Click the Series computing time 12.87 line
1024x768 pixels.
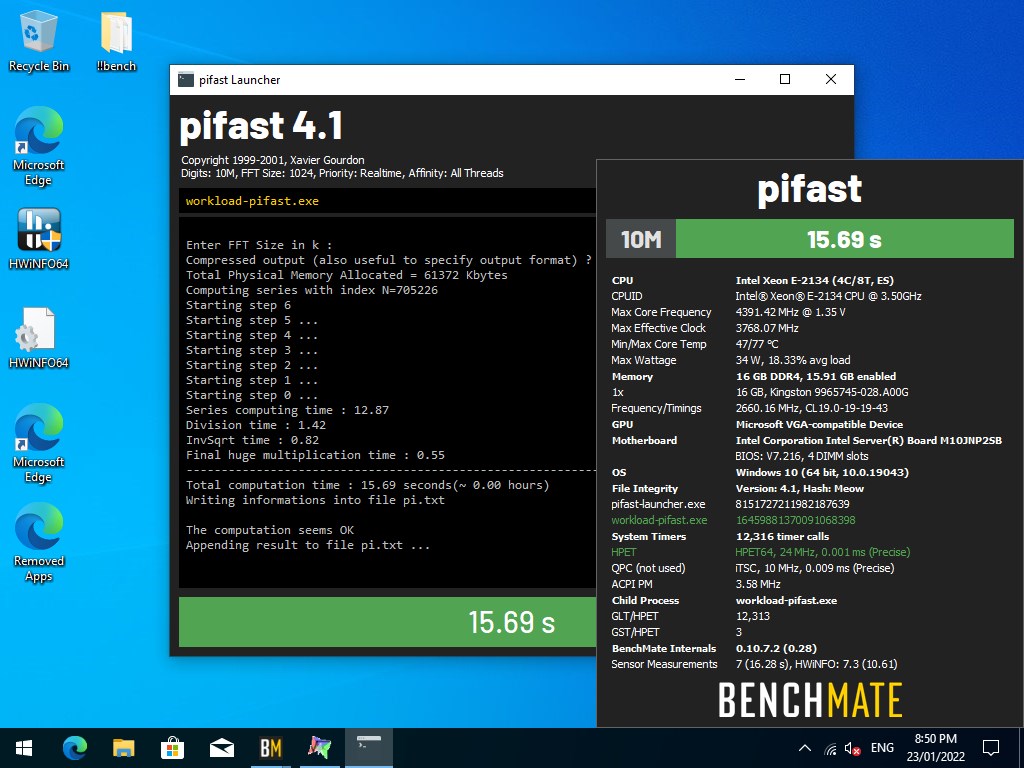coord(287,410)
